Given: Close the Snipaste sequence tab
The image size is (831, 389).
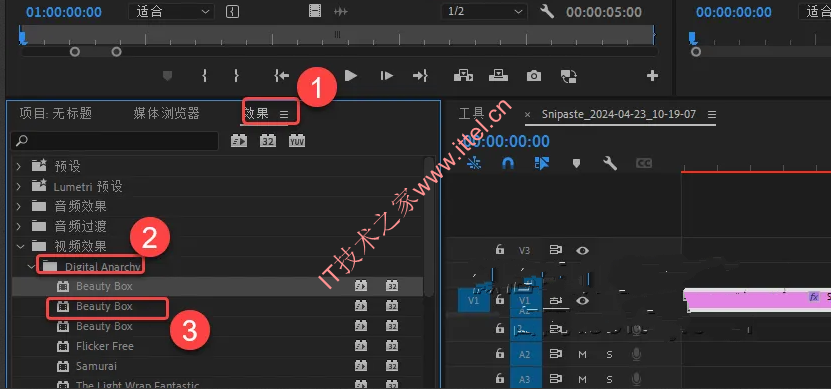Looking at the screenshot, I should [527, 114].
